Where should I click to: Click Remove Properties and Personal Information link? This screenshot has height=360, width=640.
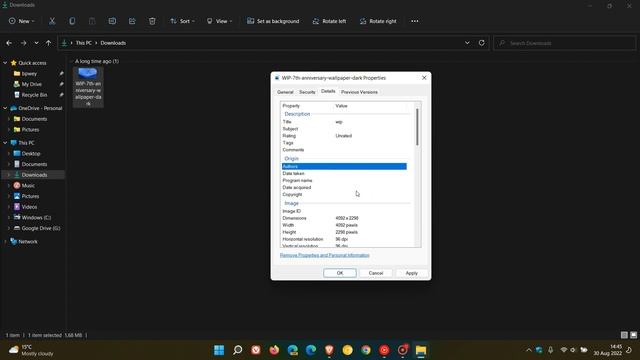(324, 255)
